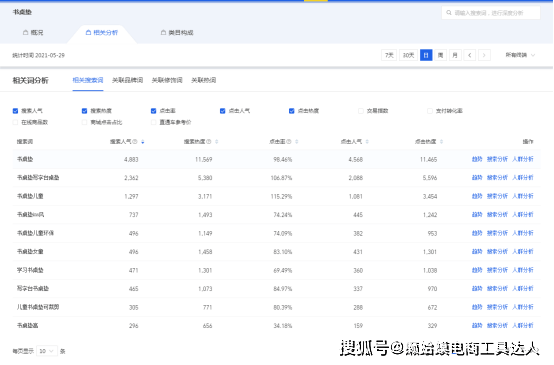
Task: Open 趋势 link in the 书桌垫儿童环保 row
Action: (477, 233)
